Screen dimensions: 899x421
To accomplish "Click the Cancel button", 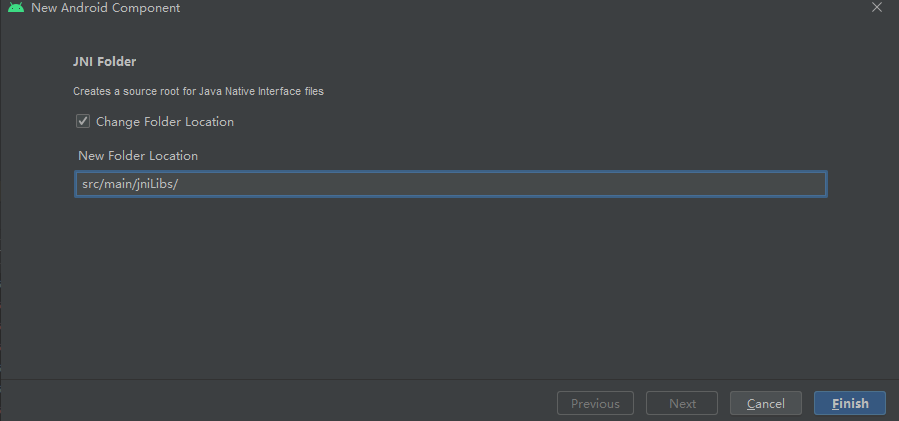I will [765, 403].
